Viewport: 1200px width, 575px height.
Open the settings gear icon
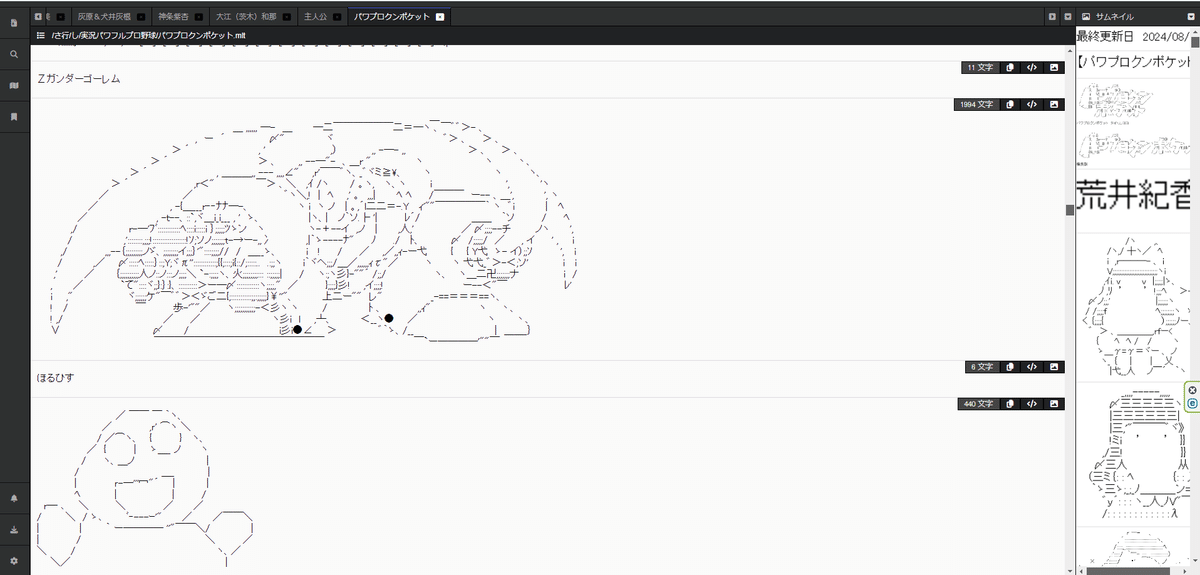pyautogui.click(x=14, y=561)
